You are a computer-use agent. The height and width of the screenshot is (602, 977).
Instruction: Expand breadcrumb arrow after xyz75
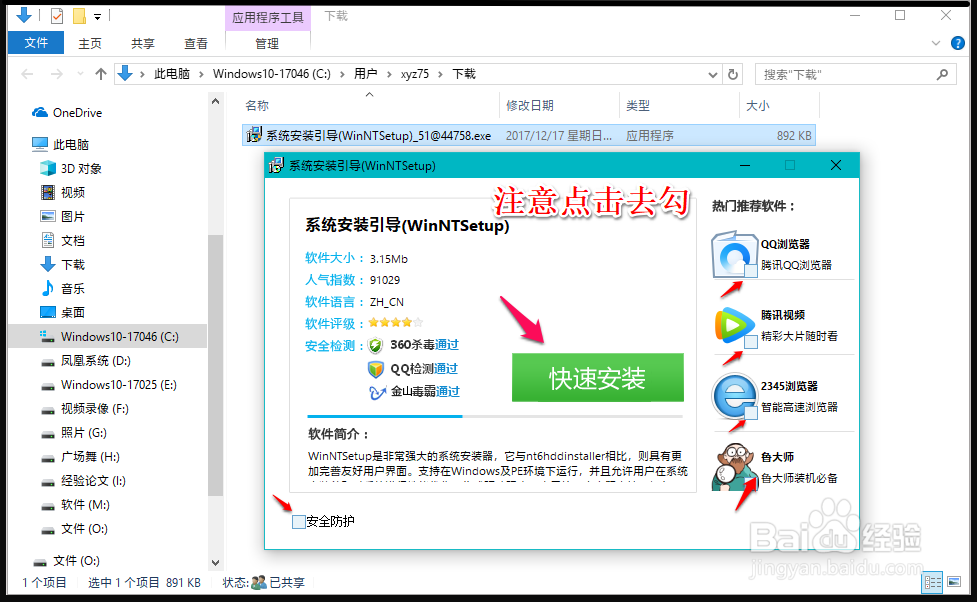(x=441, y=75)
